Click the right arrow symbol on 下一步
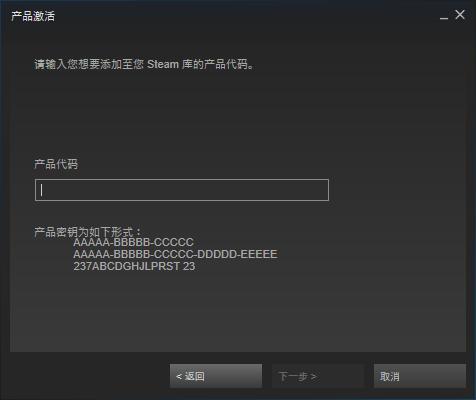 (x=313, y=377)
